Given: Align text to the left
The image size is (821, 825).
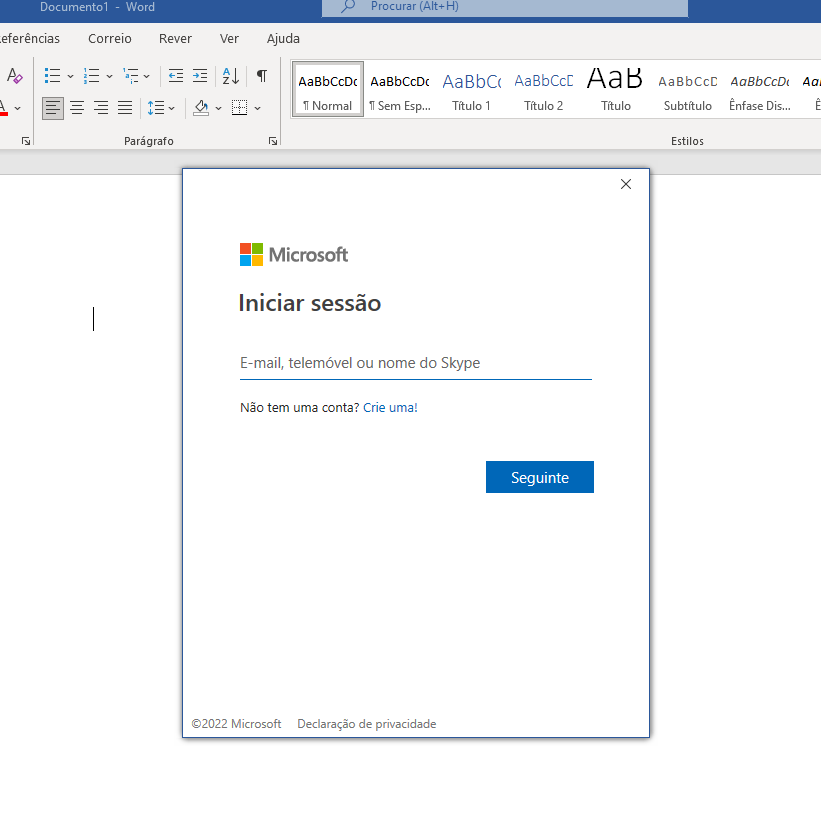Looking at the screenshot, I should click(53, 108).
